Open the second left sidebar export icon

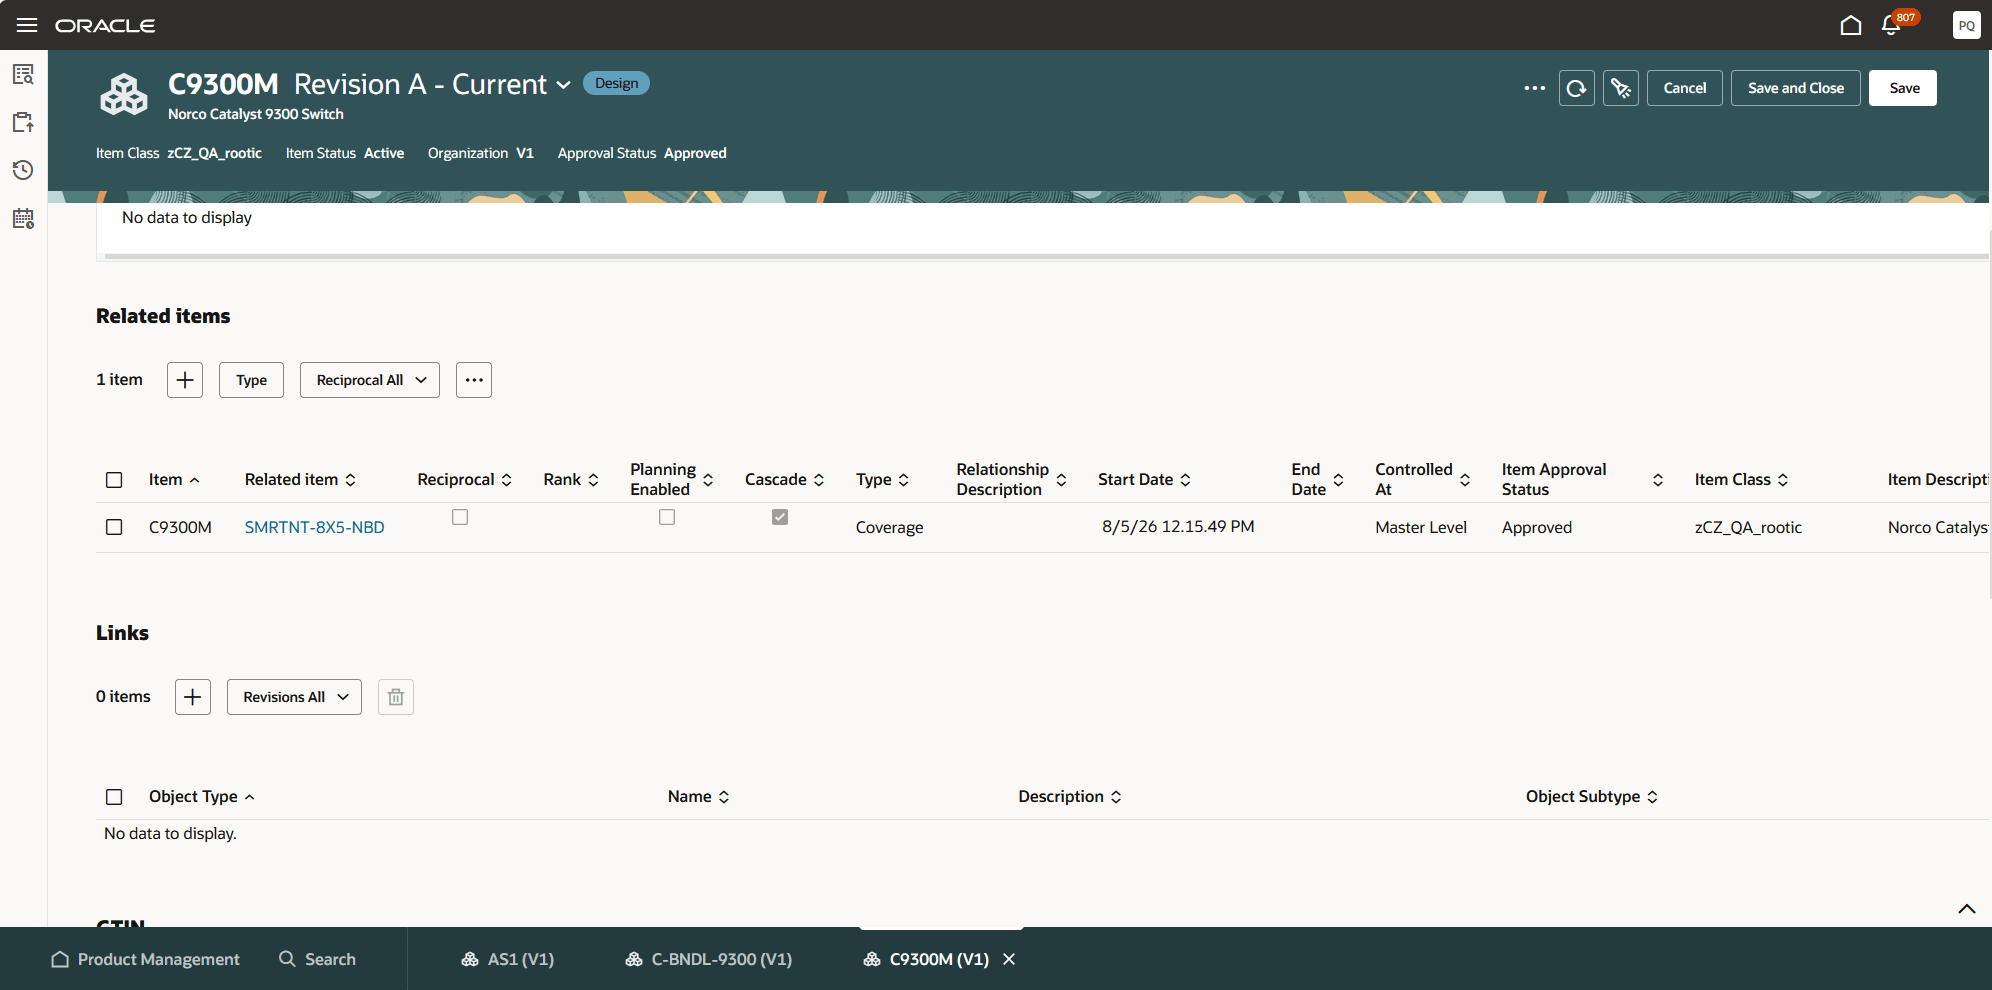[23, 122]
